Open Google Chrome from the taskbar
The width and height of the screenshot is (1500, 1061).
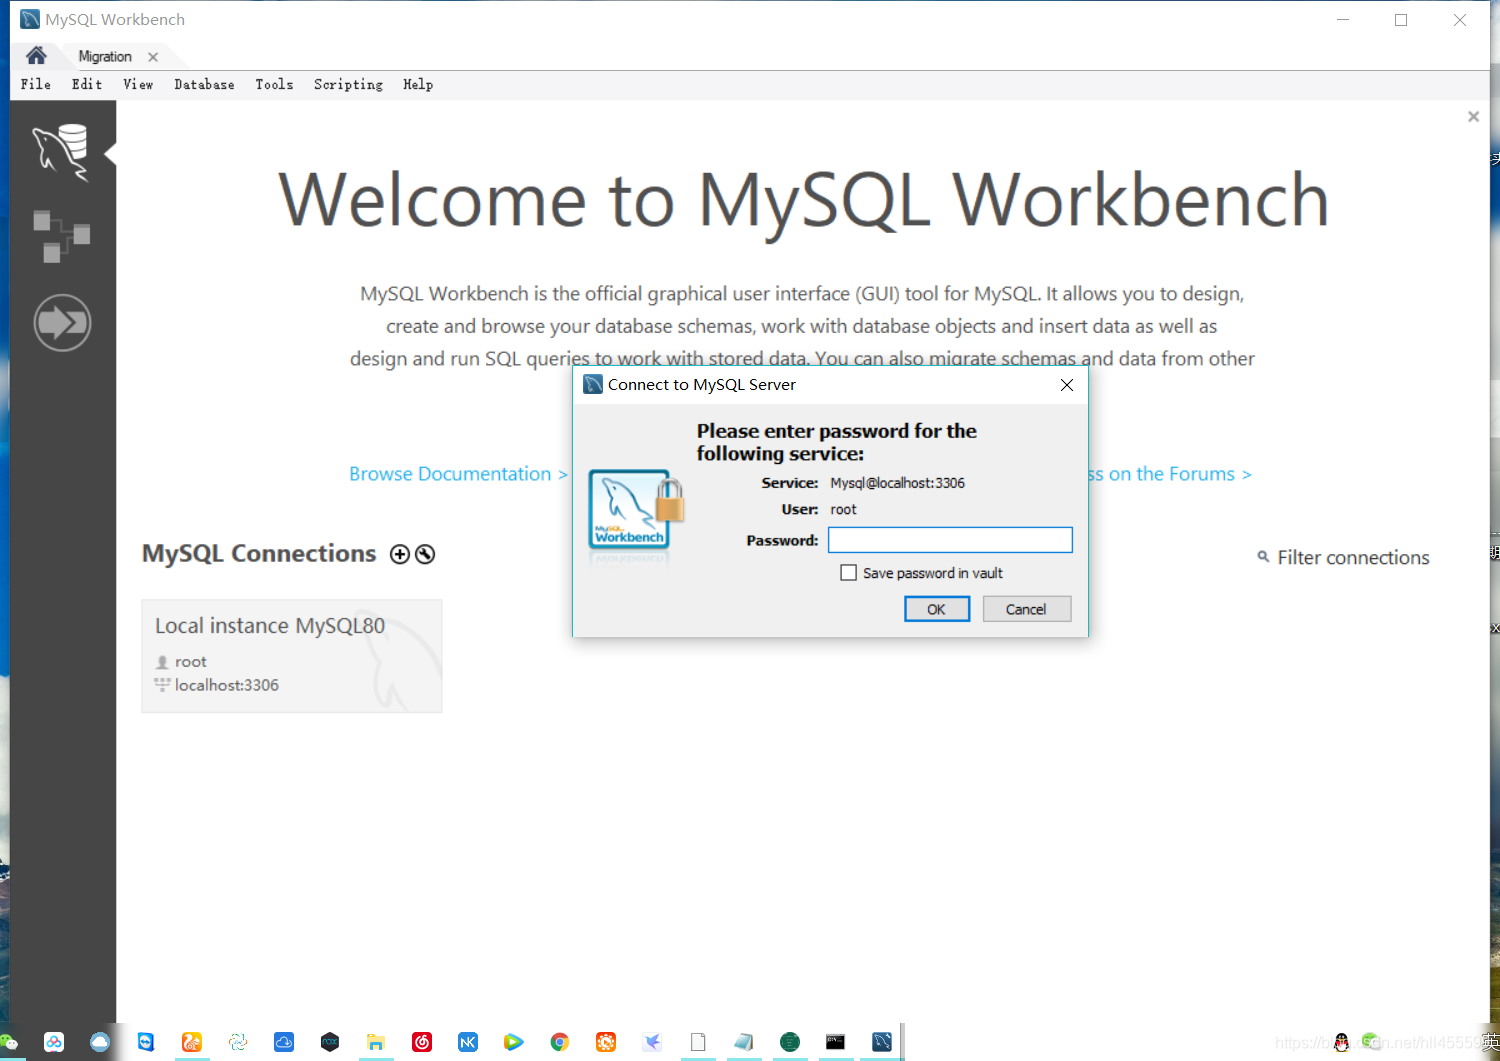pos(560,1042)
